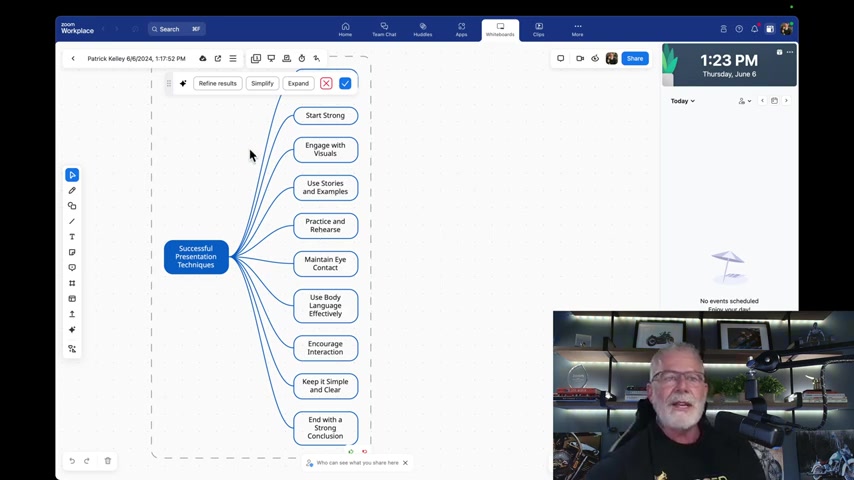The height and width of the screenshot is (480, 854).
Task: Click the follow viewers eye icon
Action: click(595, 58)
